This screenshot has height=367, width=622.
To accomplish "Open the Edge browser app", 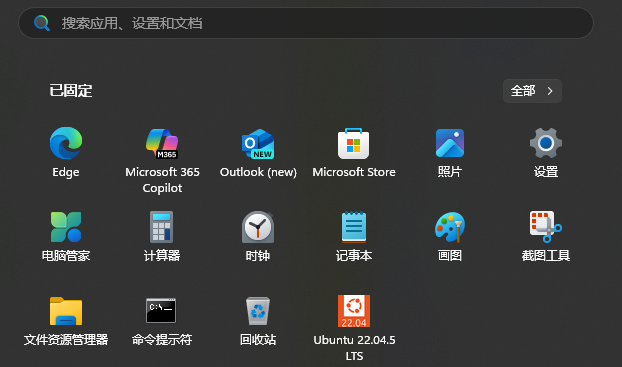I will pyautogui.click(x=66, y=144).
